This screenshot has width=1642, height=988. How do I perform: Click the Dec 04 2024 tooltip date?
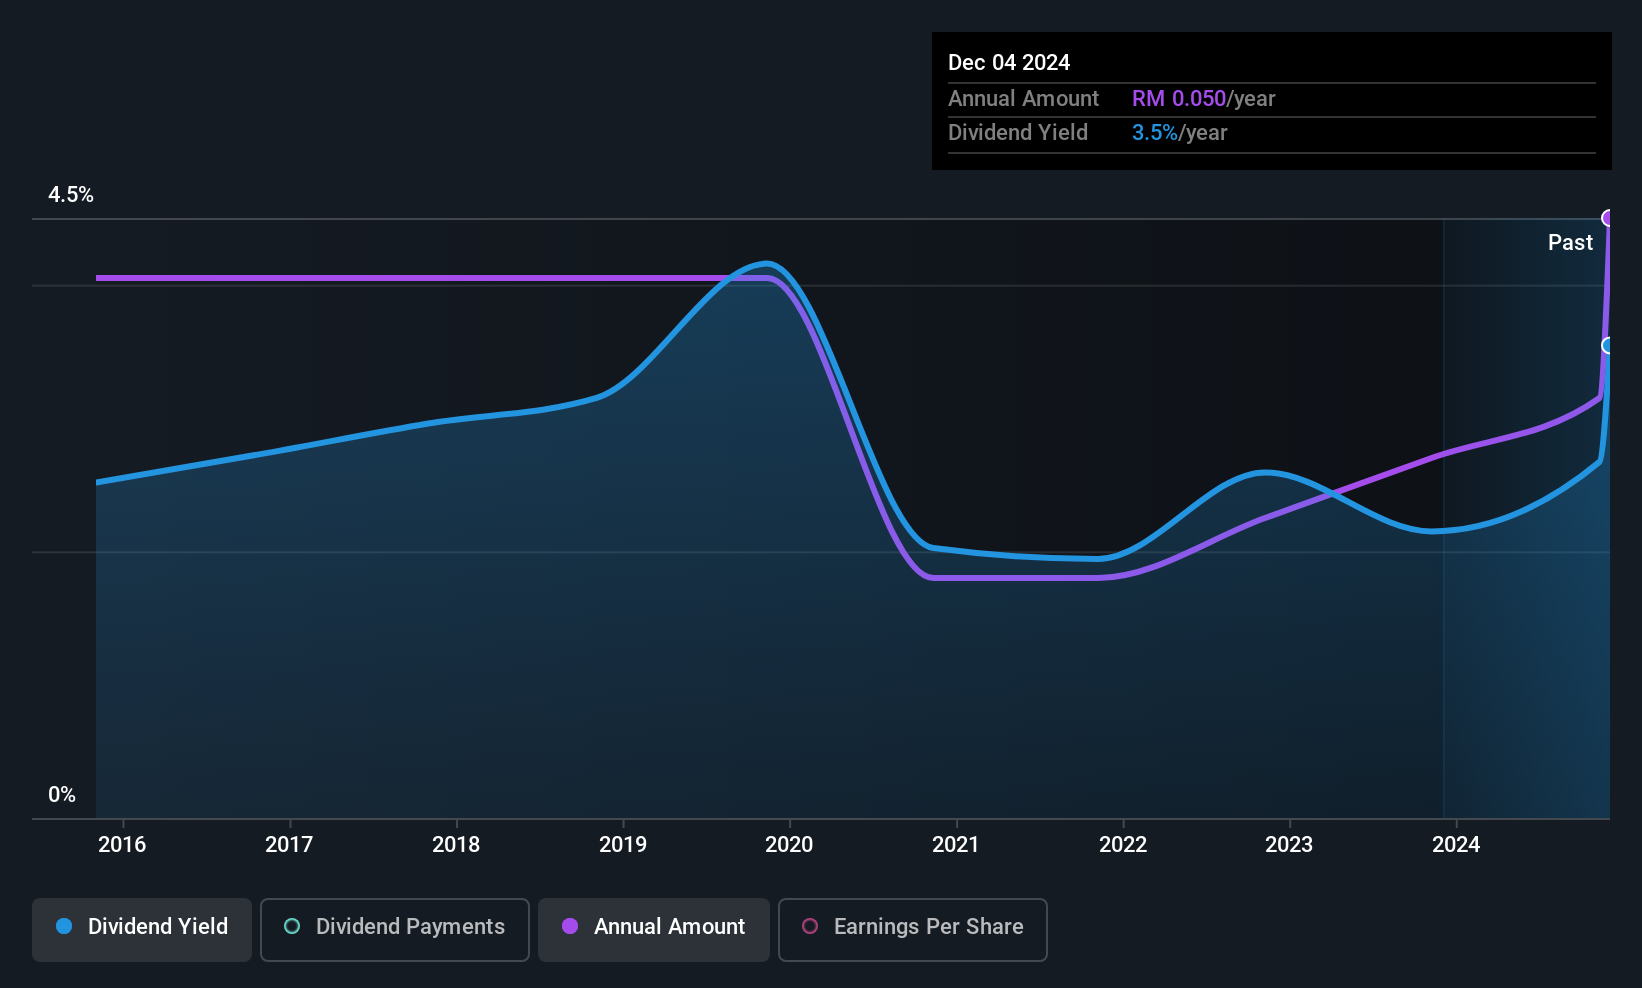click(1009, 63)
